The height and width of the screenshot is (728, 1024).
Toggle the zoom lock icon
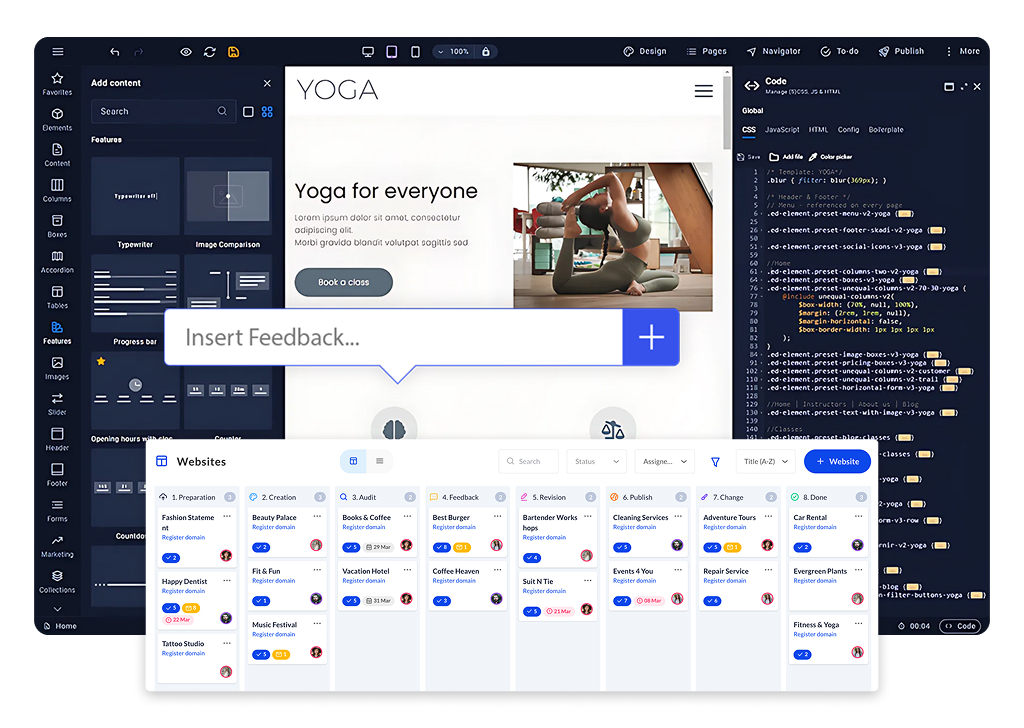click(x=486, y=52)
